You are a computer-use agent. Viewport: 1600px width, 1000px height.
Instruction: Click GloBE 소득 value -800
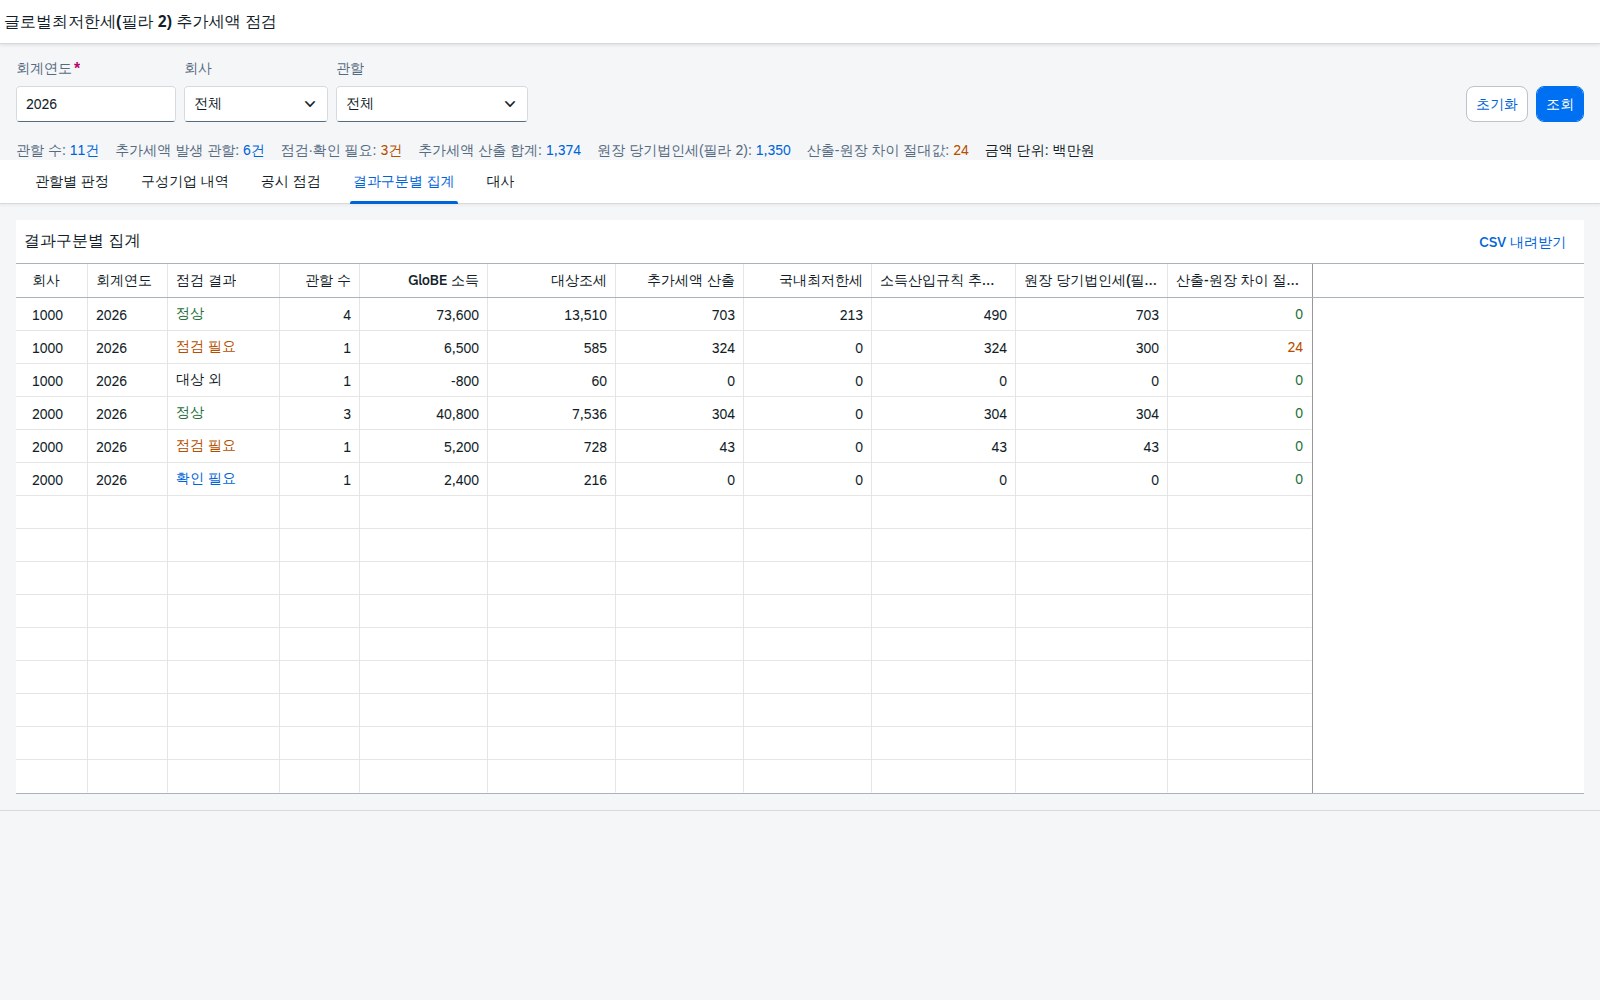(465, 381)
